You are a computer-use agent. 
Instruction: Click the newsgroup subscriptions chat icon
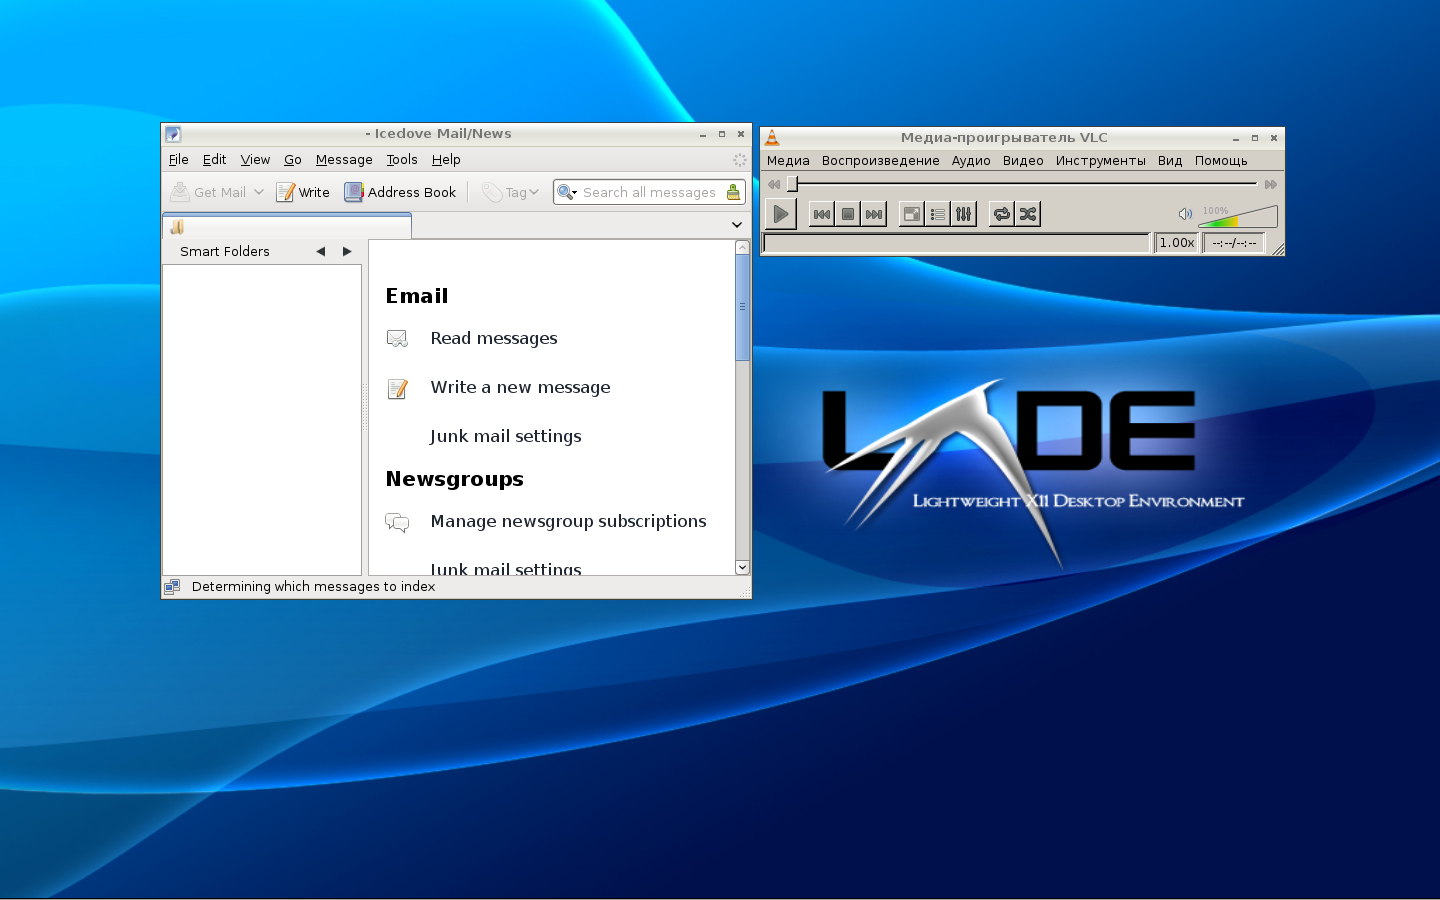pos(397,522)
